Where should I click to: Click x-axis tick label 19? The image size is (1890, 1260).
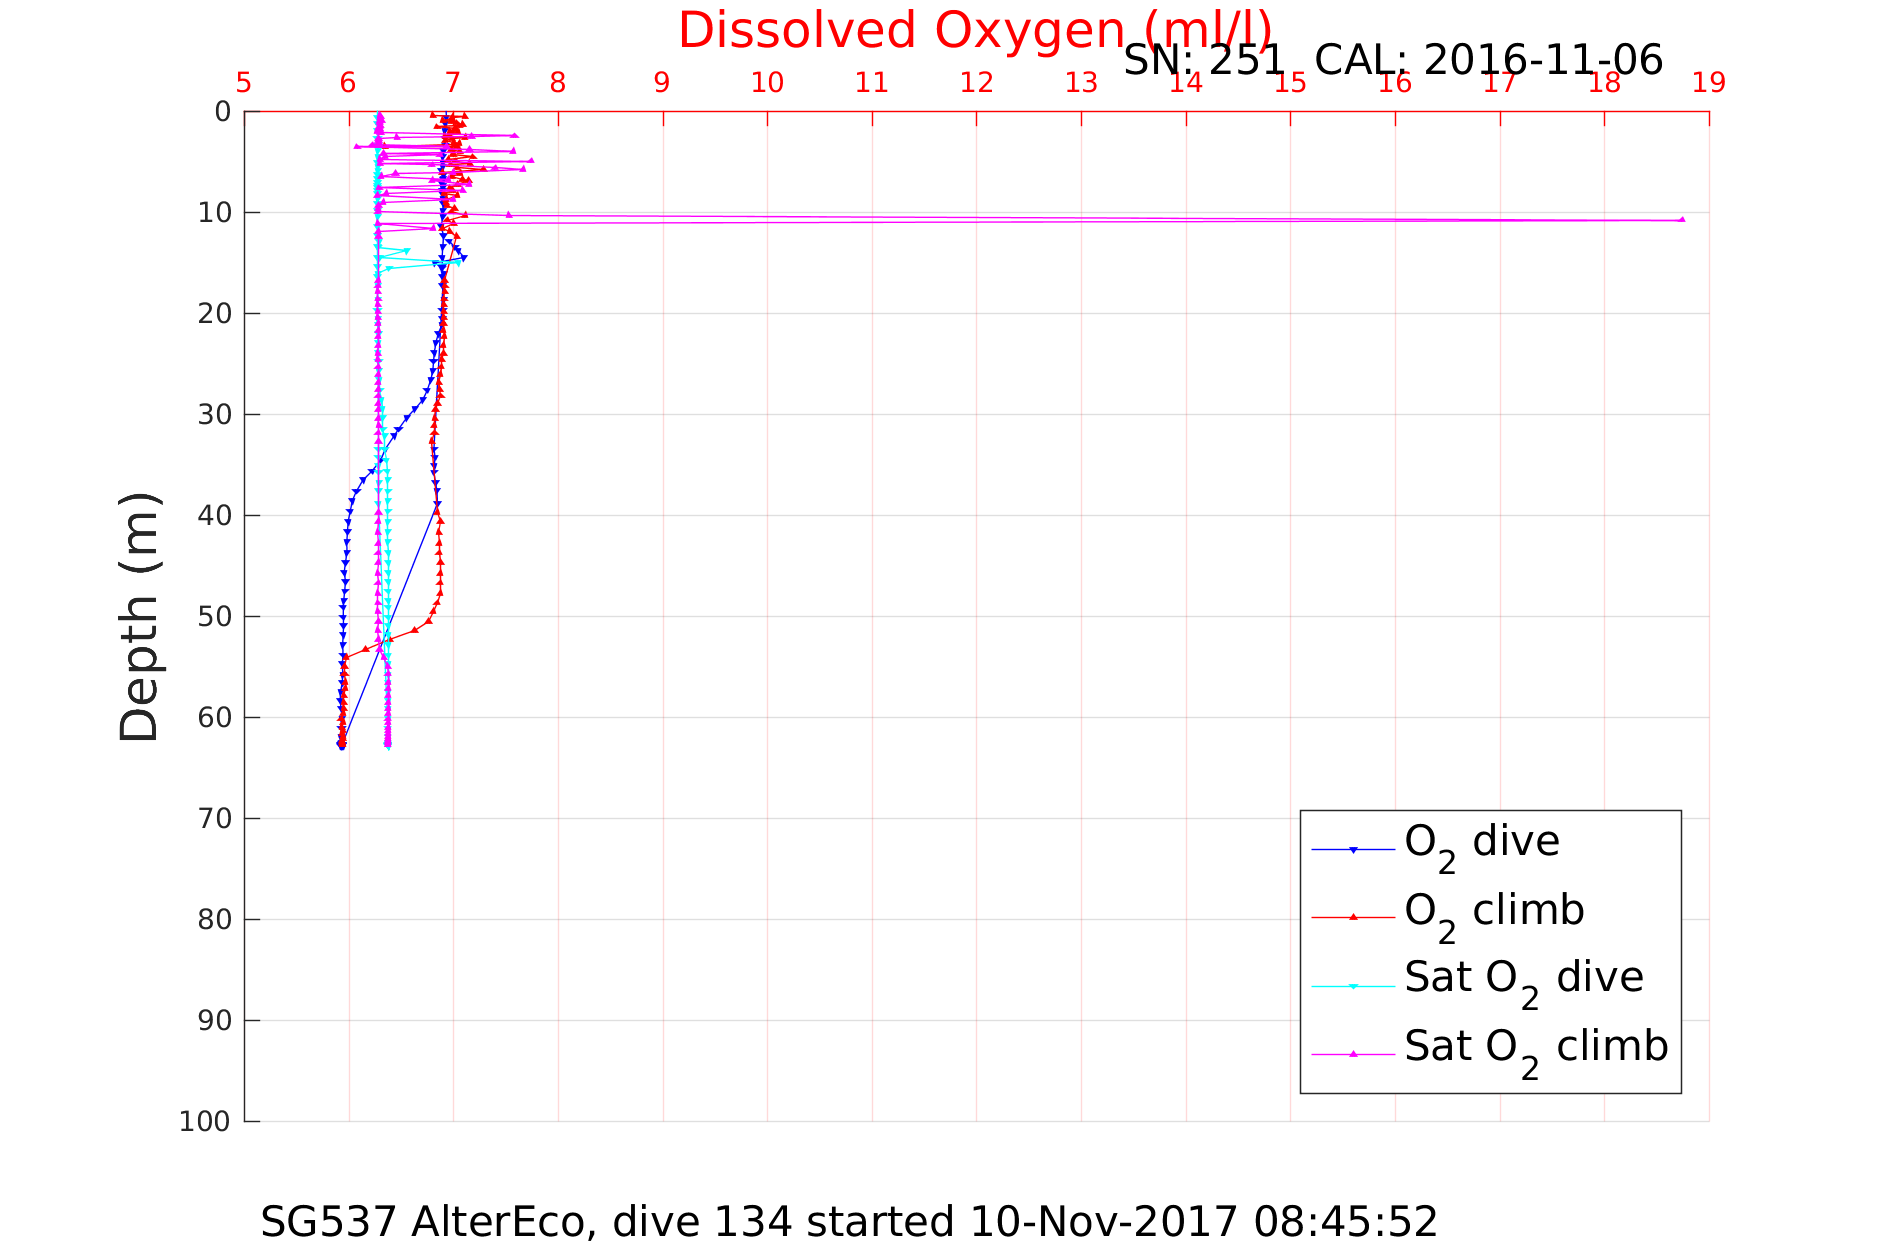tap(1709, 83)
